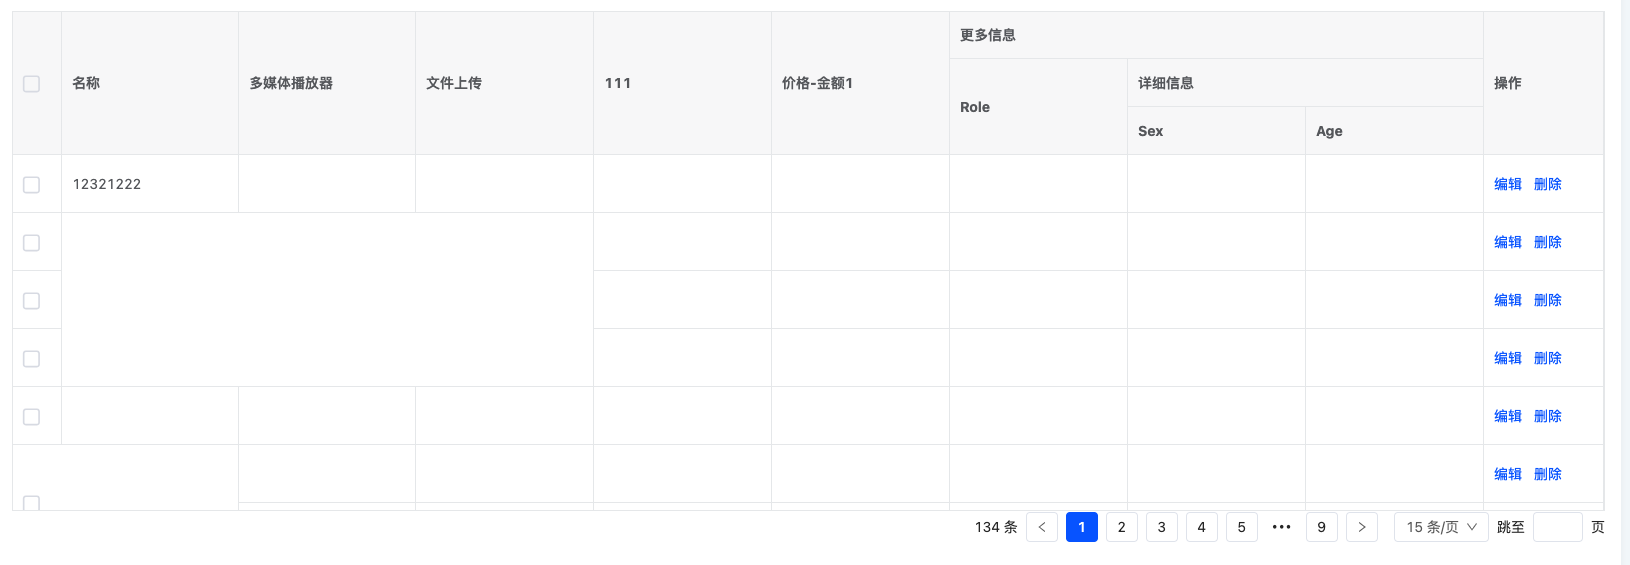Focus the 跳至 page number input
1630x565 pixels.
(1557, 527)
